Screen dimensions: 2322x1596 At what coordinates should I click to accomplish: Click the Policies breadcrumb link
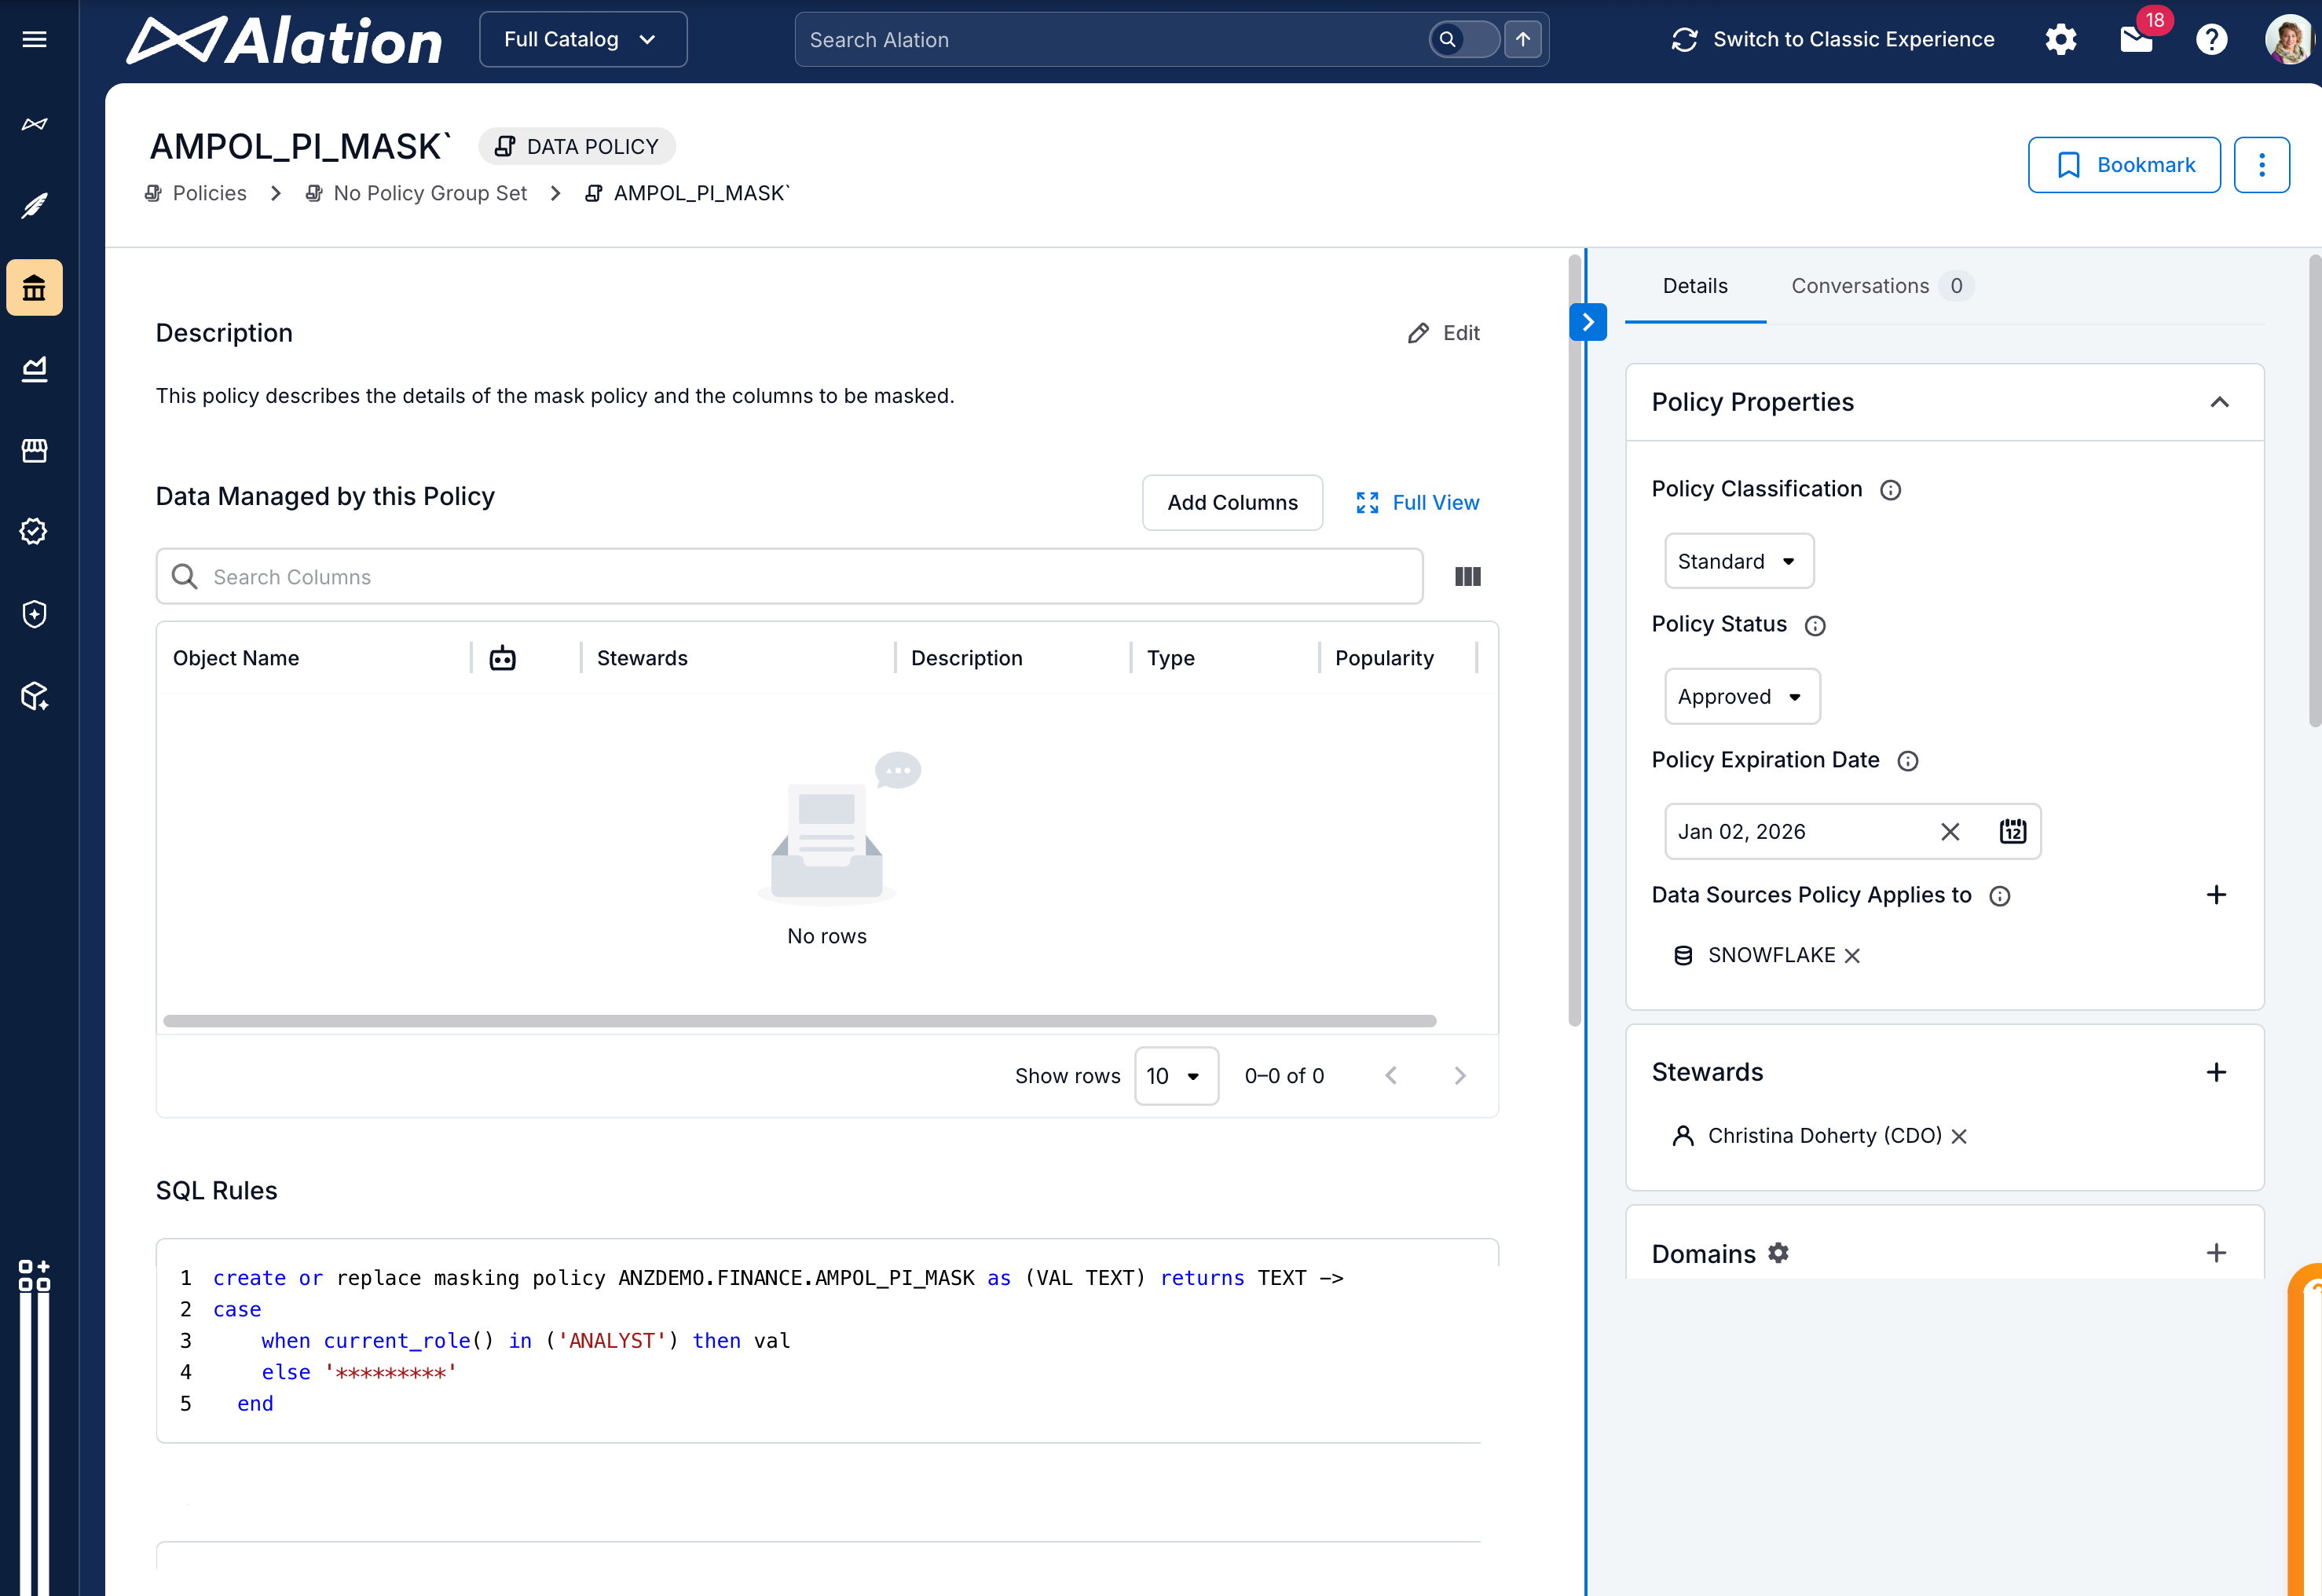point(209,193)
